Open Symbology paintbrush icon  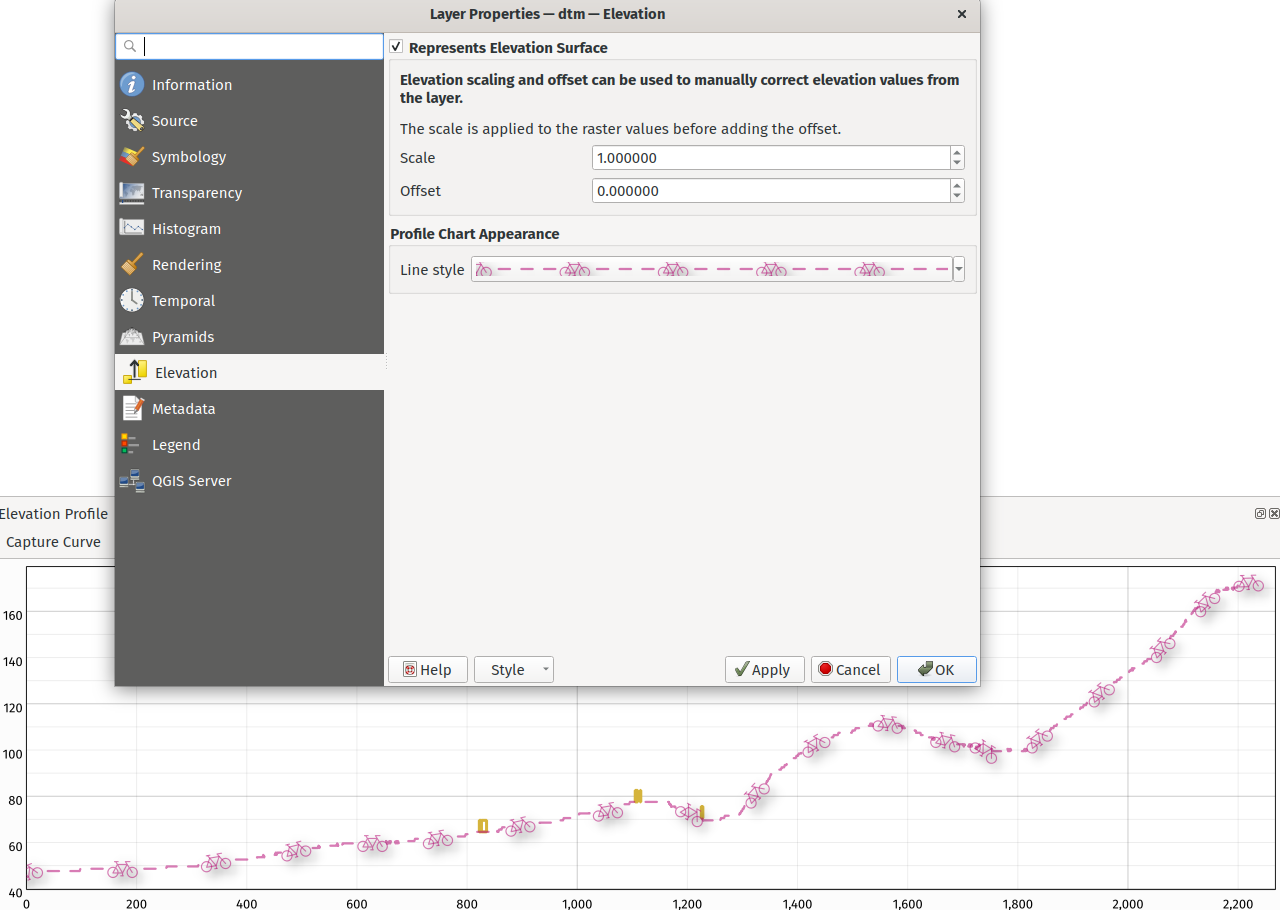coord(132,157)
